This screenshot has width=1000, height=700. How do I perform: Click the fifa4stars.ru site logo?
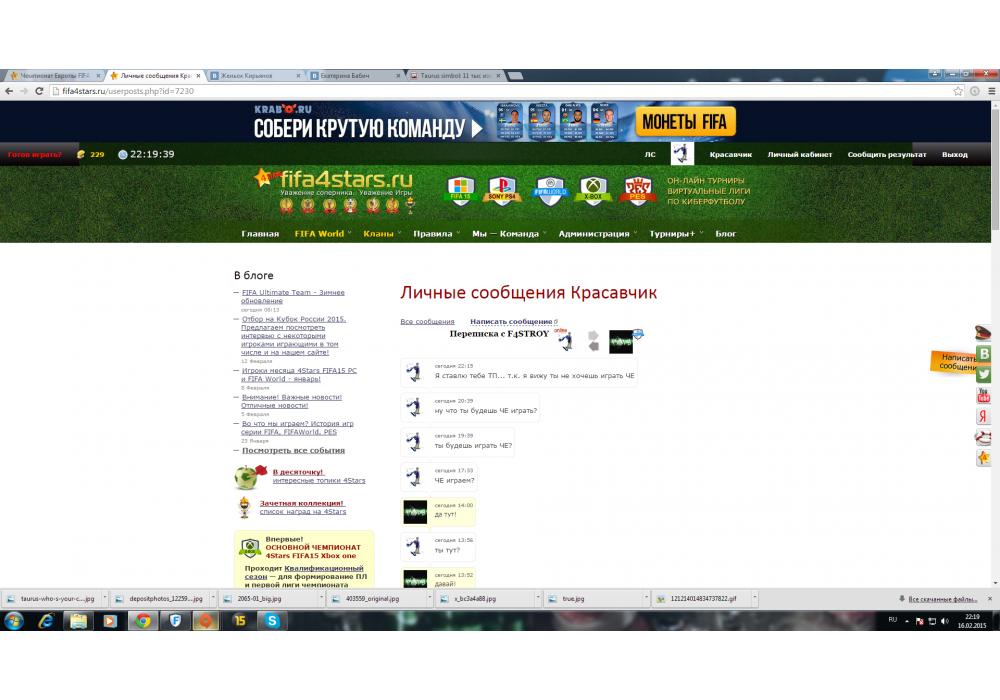coord(334,180)
